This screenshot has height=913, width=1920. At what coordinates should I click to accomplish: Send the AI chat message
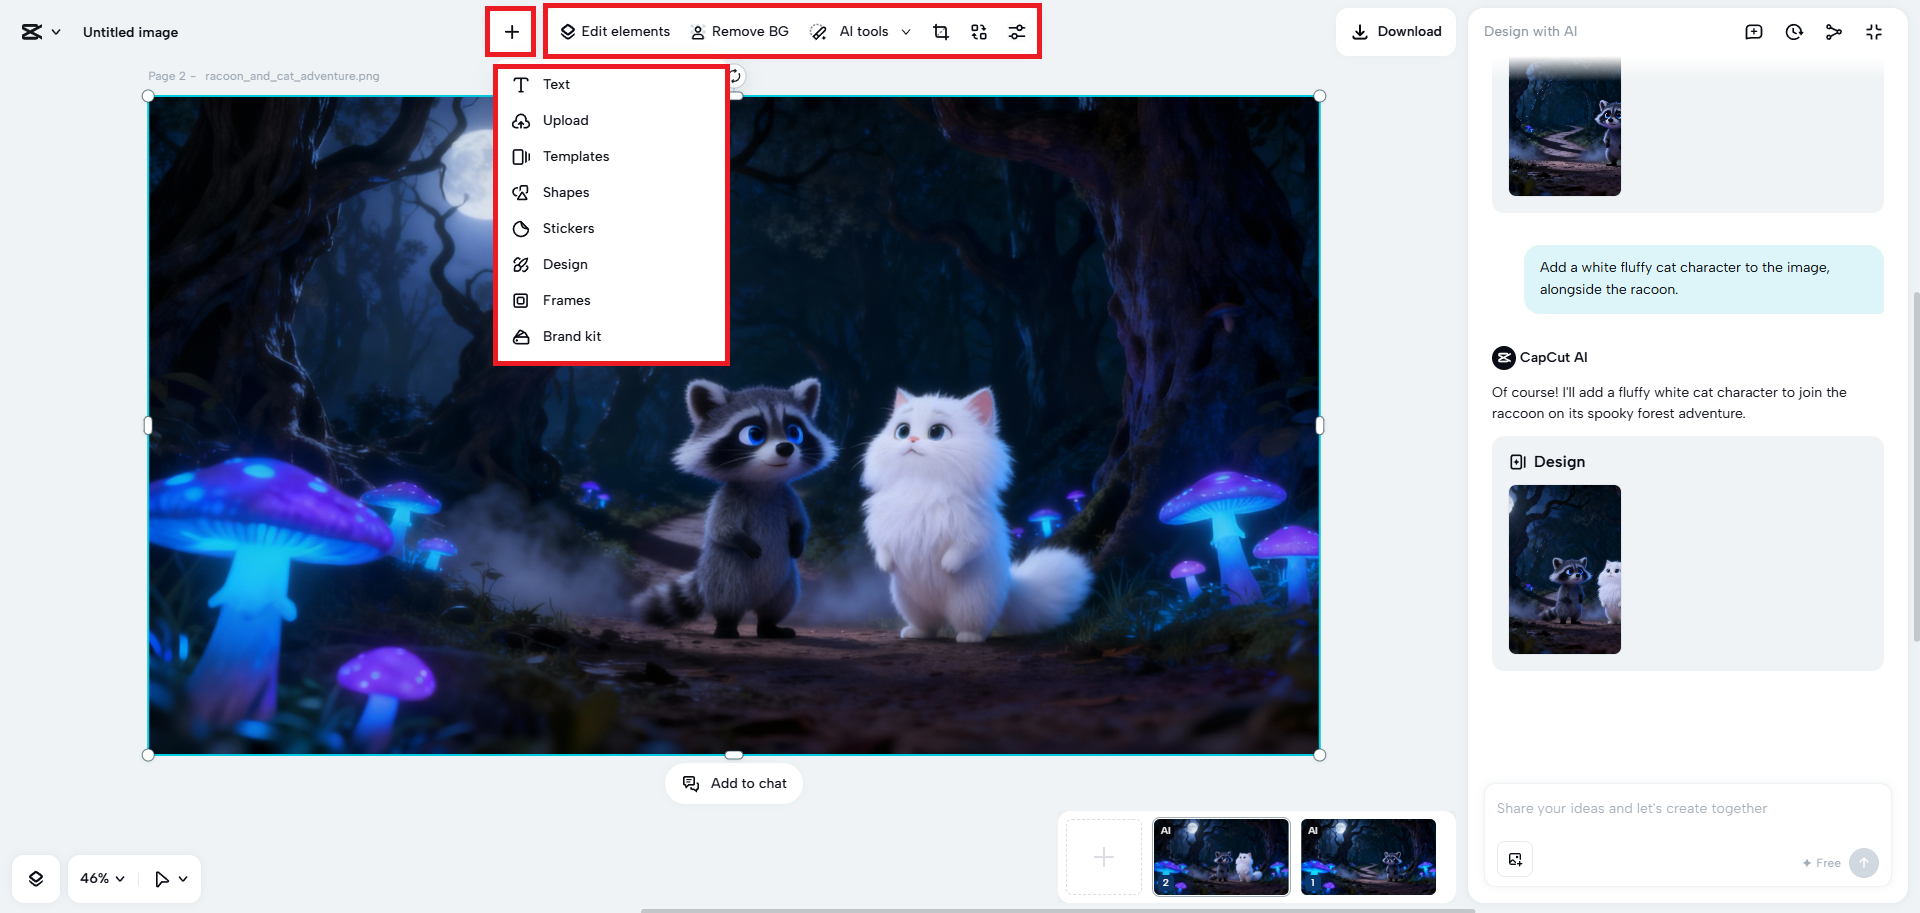[x=1864, y=862]
